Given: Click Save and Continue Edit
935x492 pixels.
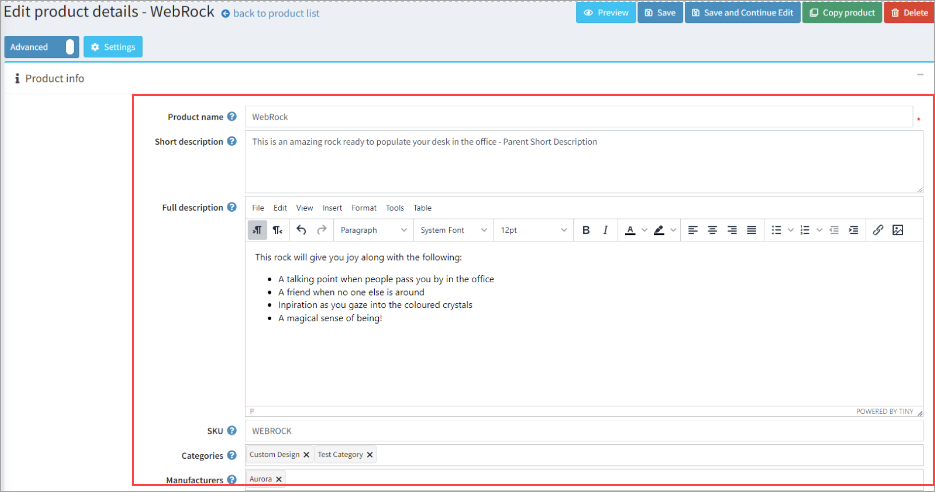Looking at the screenshot, I should click(x=742, y=13).
